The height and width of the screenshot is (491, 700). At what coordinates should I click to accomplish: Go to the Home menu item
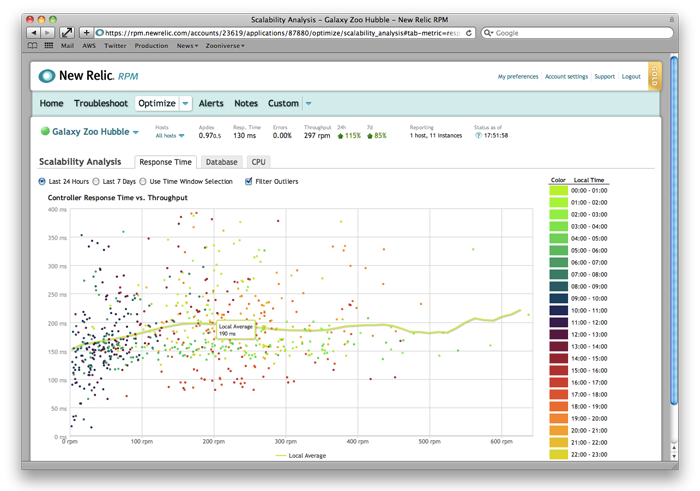pos(51,103)
